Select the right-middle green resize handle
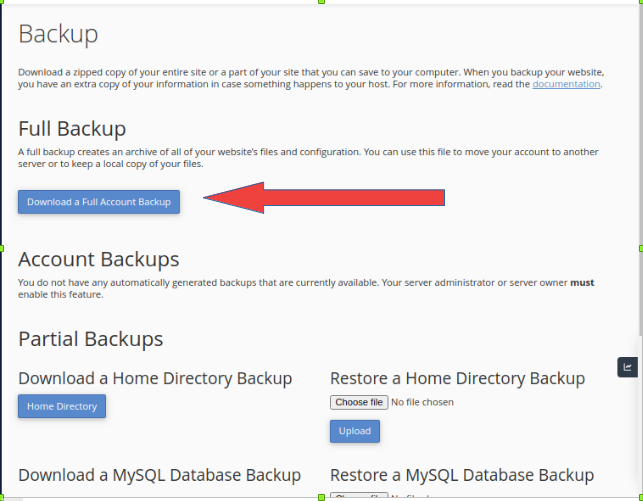 (640, 248)
